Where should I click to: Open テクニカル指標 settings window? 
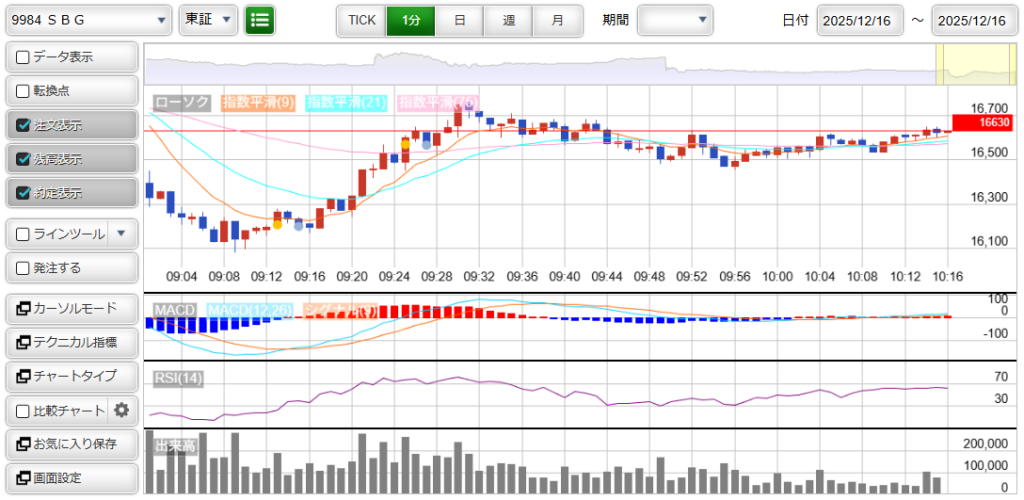(x=70, y=342)
